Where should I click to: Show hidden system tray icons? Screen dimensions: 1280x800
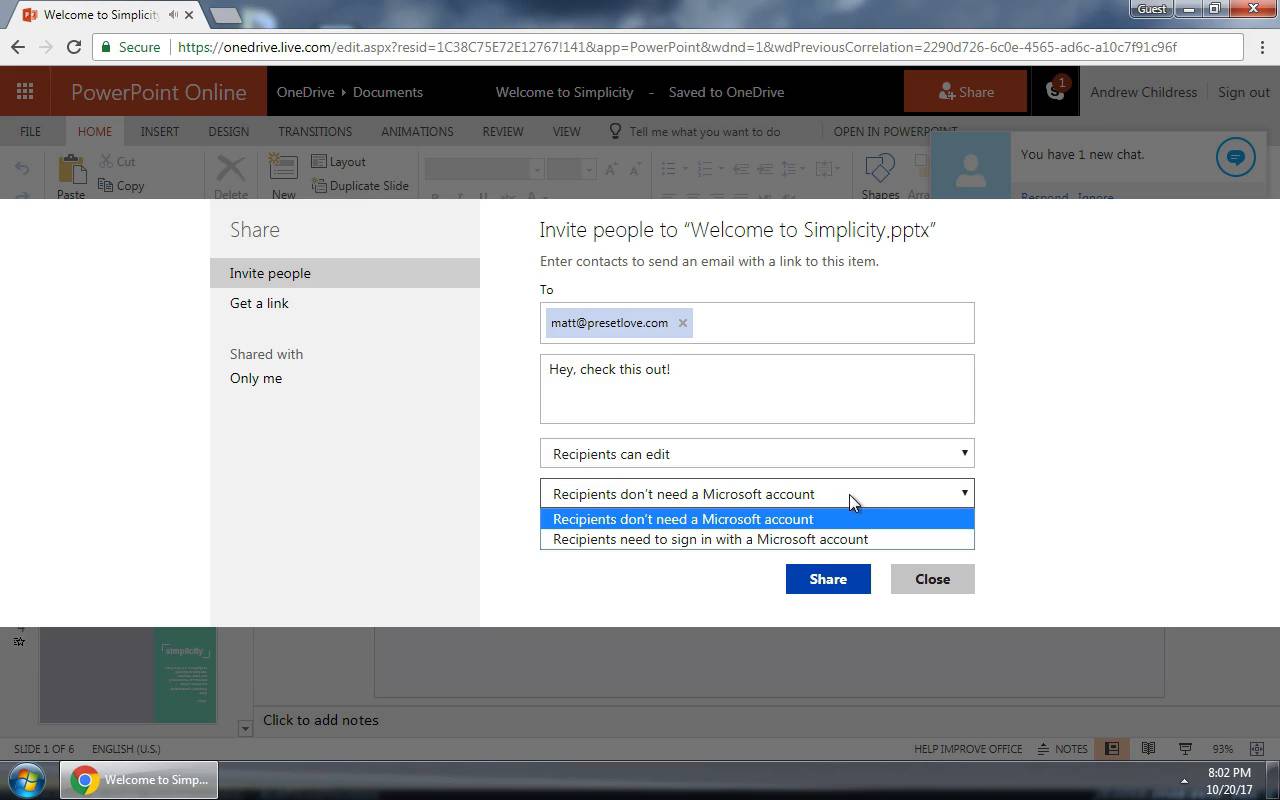(1184, 781)
